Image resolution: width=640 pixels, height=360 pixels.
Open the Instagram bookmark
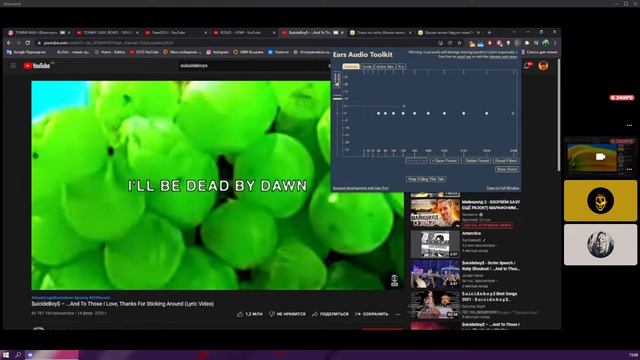218,52
